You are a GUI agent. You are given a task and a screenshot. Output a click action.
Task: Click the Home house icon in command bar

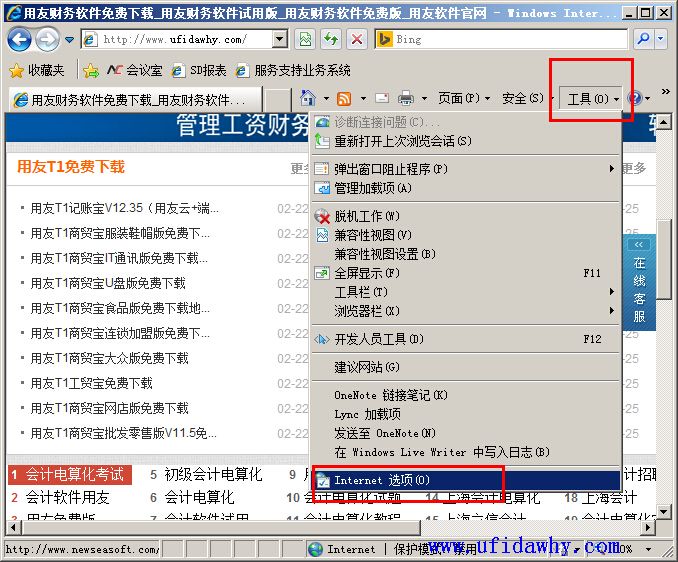coord(307,99)
